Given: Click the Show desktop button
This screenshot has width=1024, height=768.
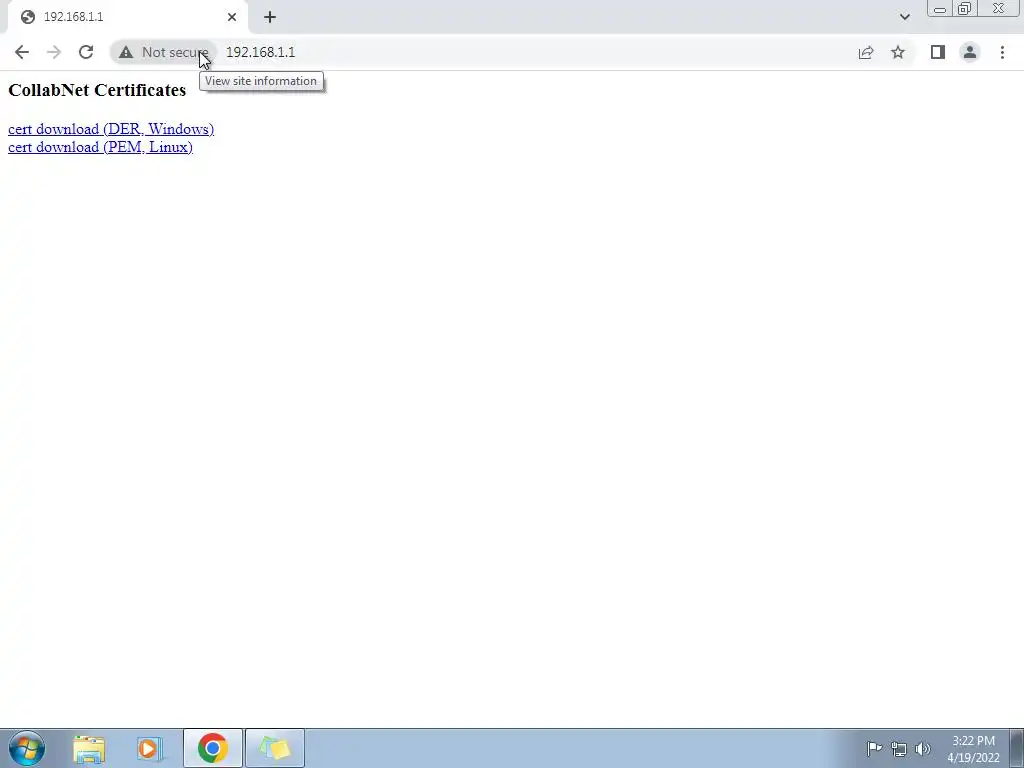Looking at the screenshot, I should point(1017,748).
